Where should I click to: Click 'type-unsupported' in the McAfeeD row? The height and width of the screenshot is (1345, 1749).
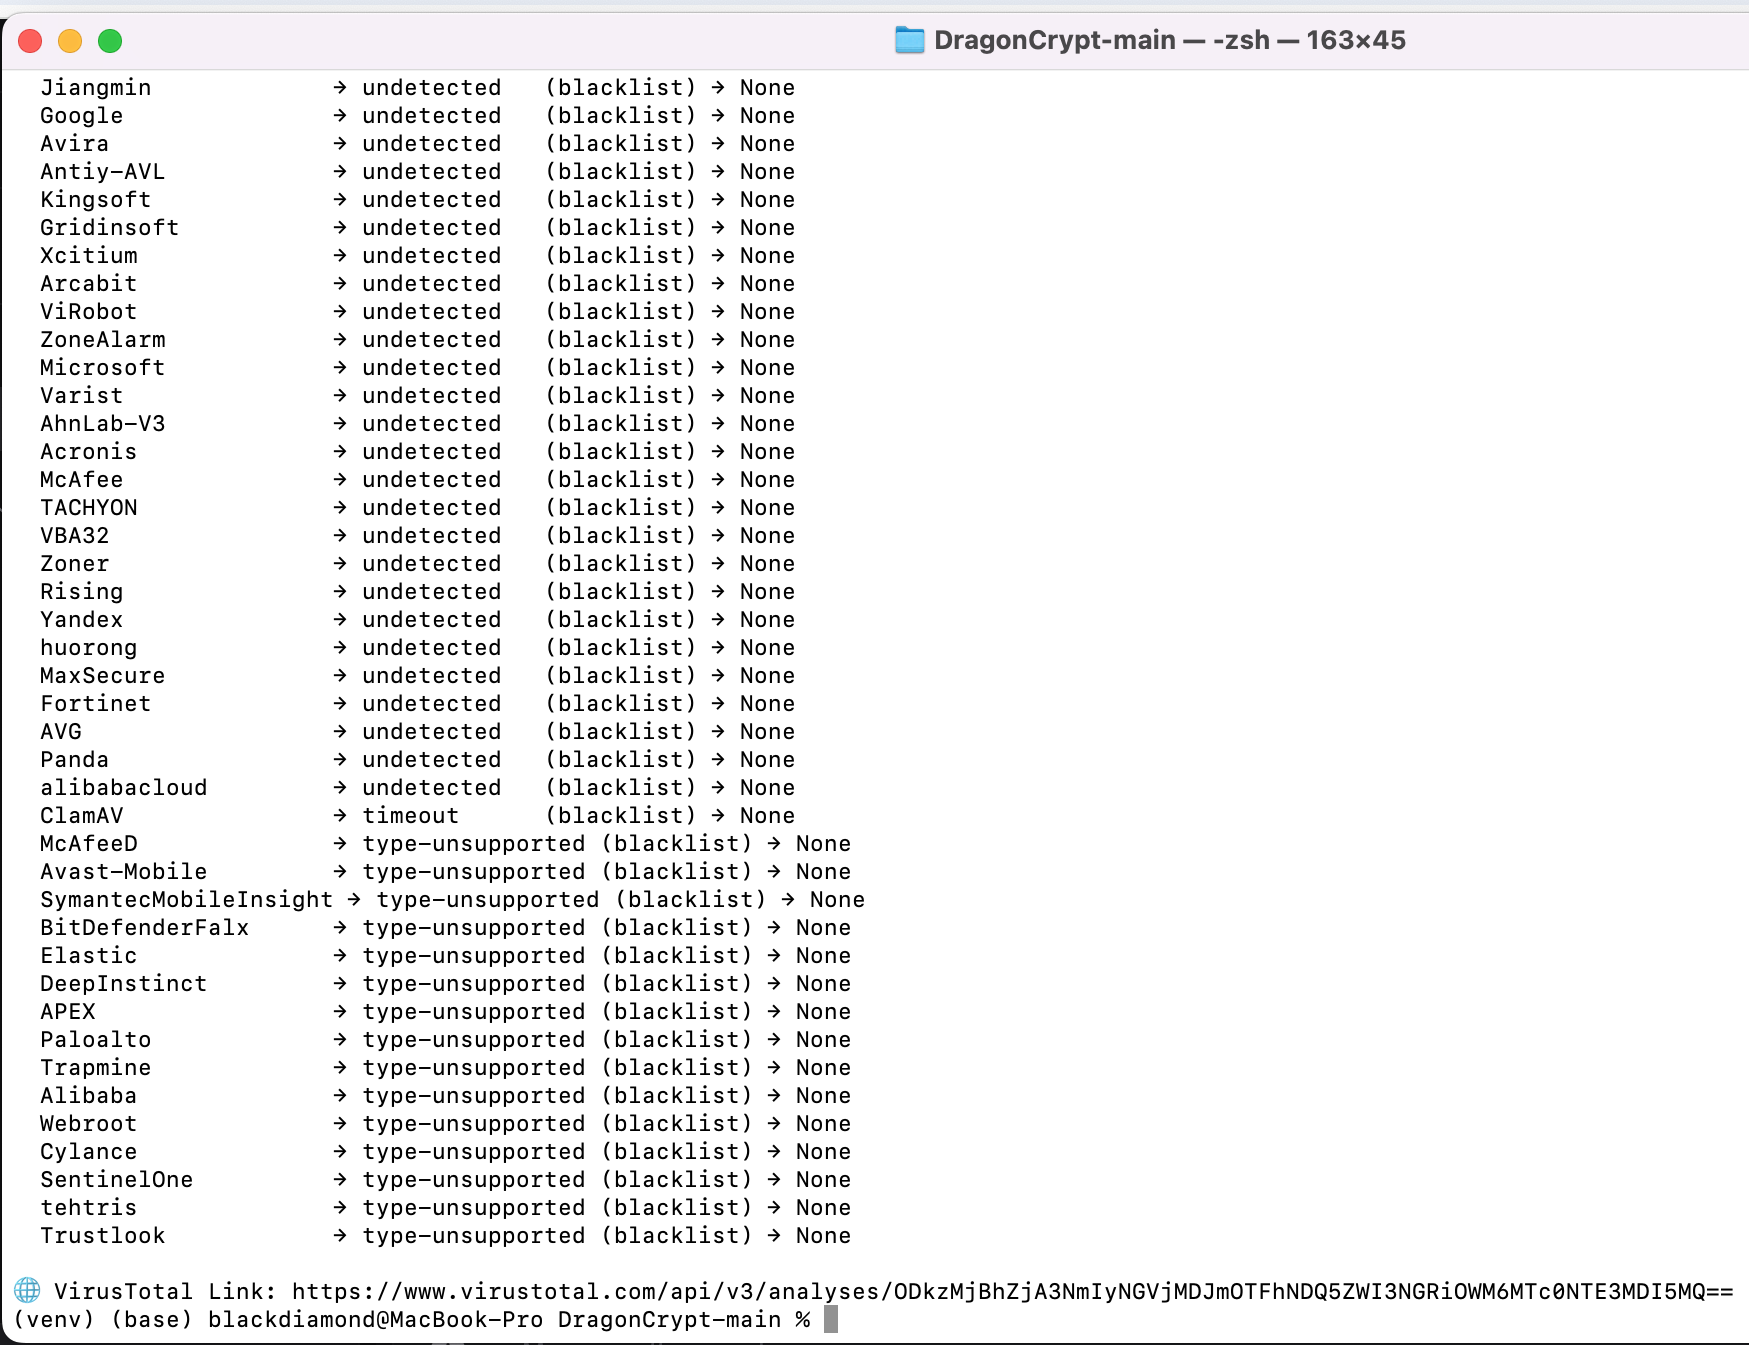coord(474,844)
